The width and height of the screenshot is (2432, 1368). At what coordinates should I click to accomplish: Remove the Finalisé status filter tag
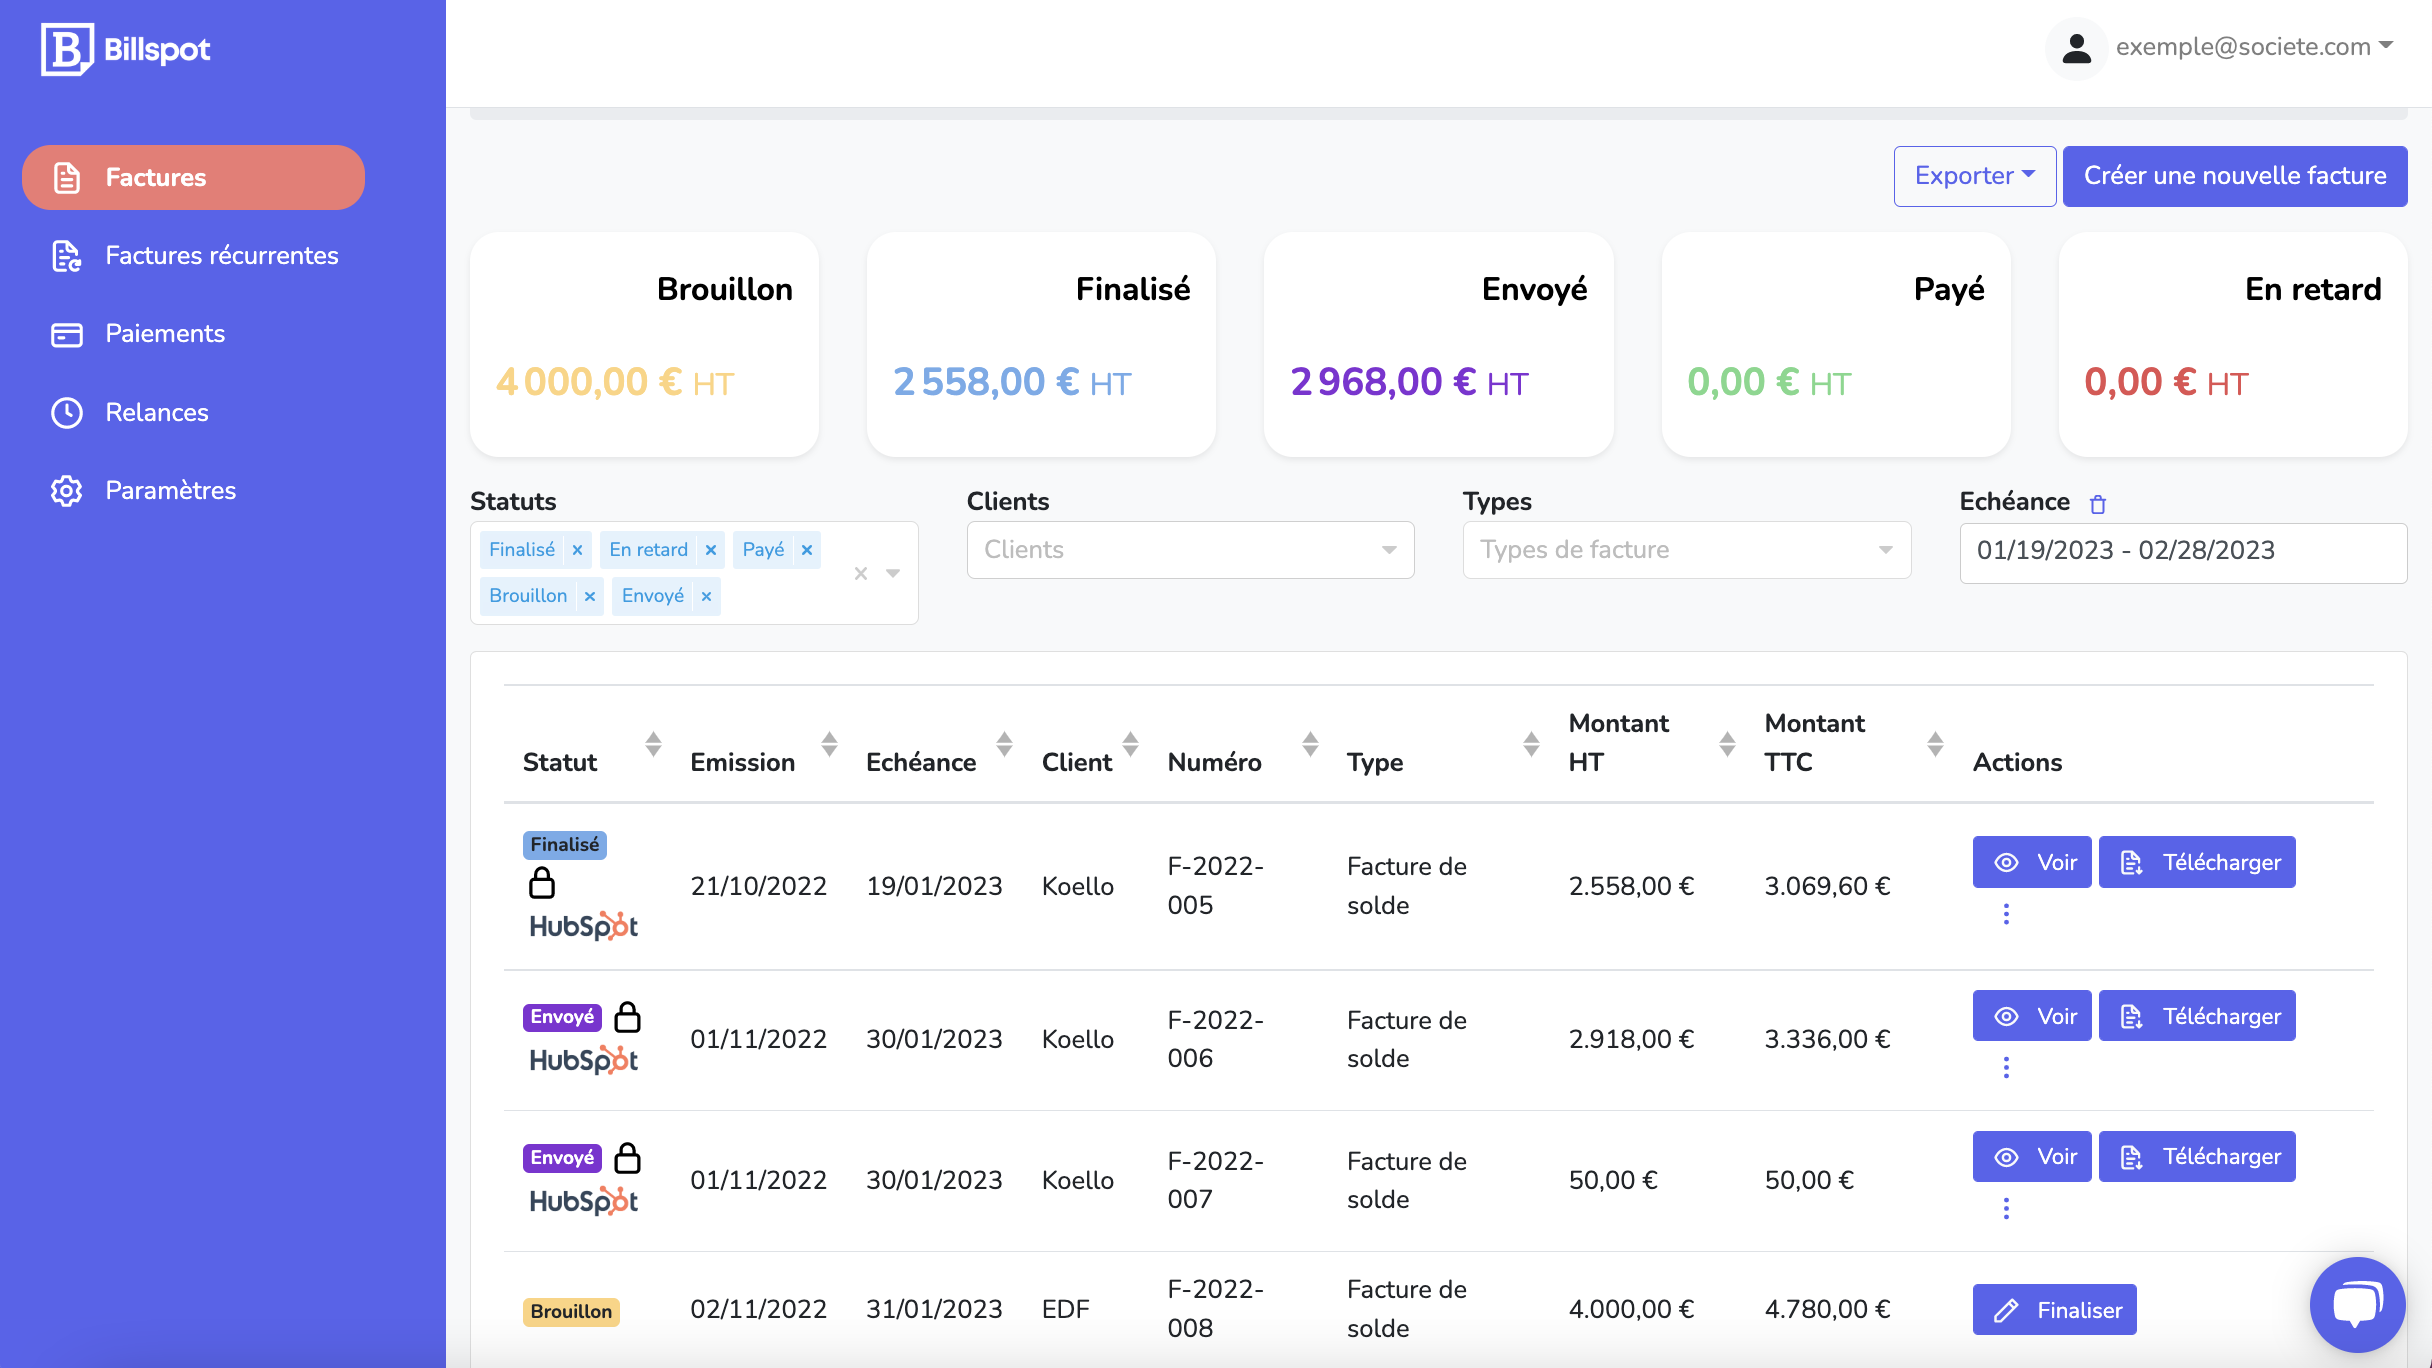577,550
